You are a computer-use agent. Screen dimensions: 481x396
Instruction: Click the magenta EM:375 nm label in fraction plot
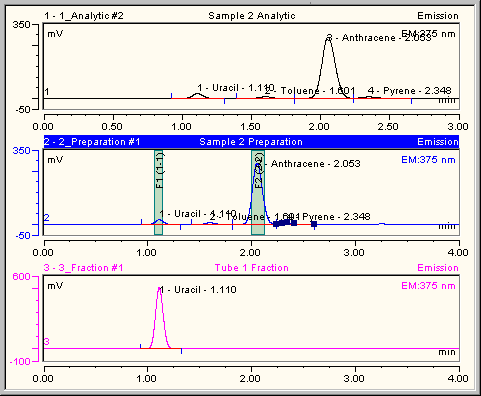click(x=428, y=286)
